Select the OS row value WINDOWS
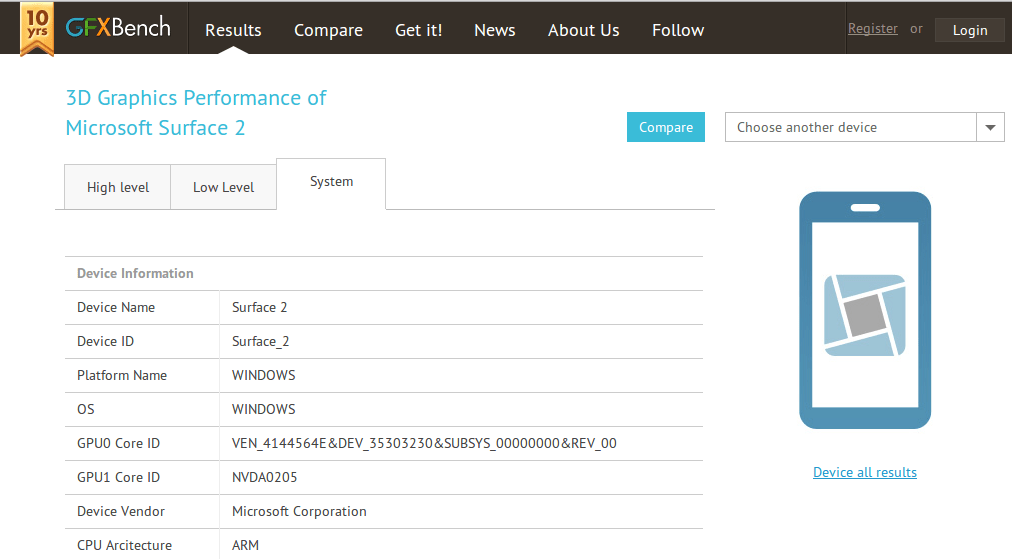This screenshot has height=559, width=1012. point(263,409)
